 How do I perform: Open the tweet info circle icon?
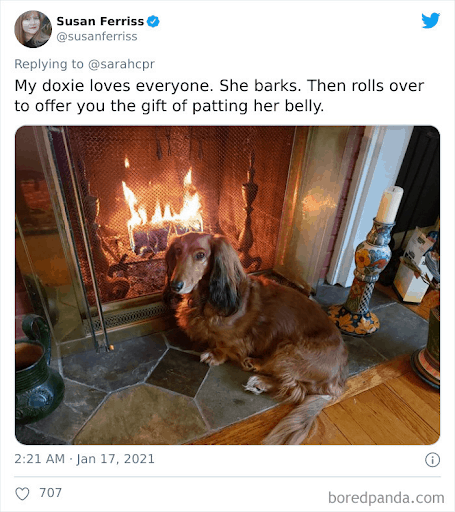(432, 460)
